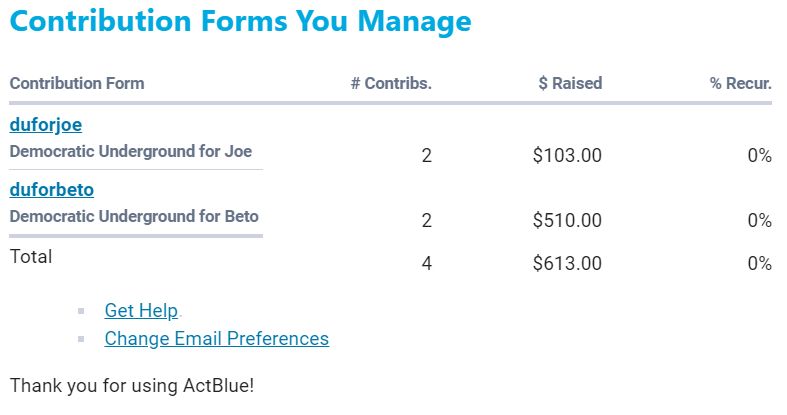Image resolution: width=787 pixels, height=415 pixels.
Task: Open the duforjoe contribution form link
Action: 45,125
